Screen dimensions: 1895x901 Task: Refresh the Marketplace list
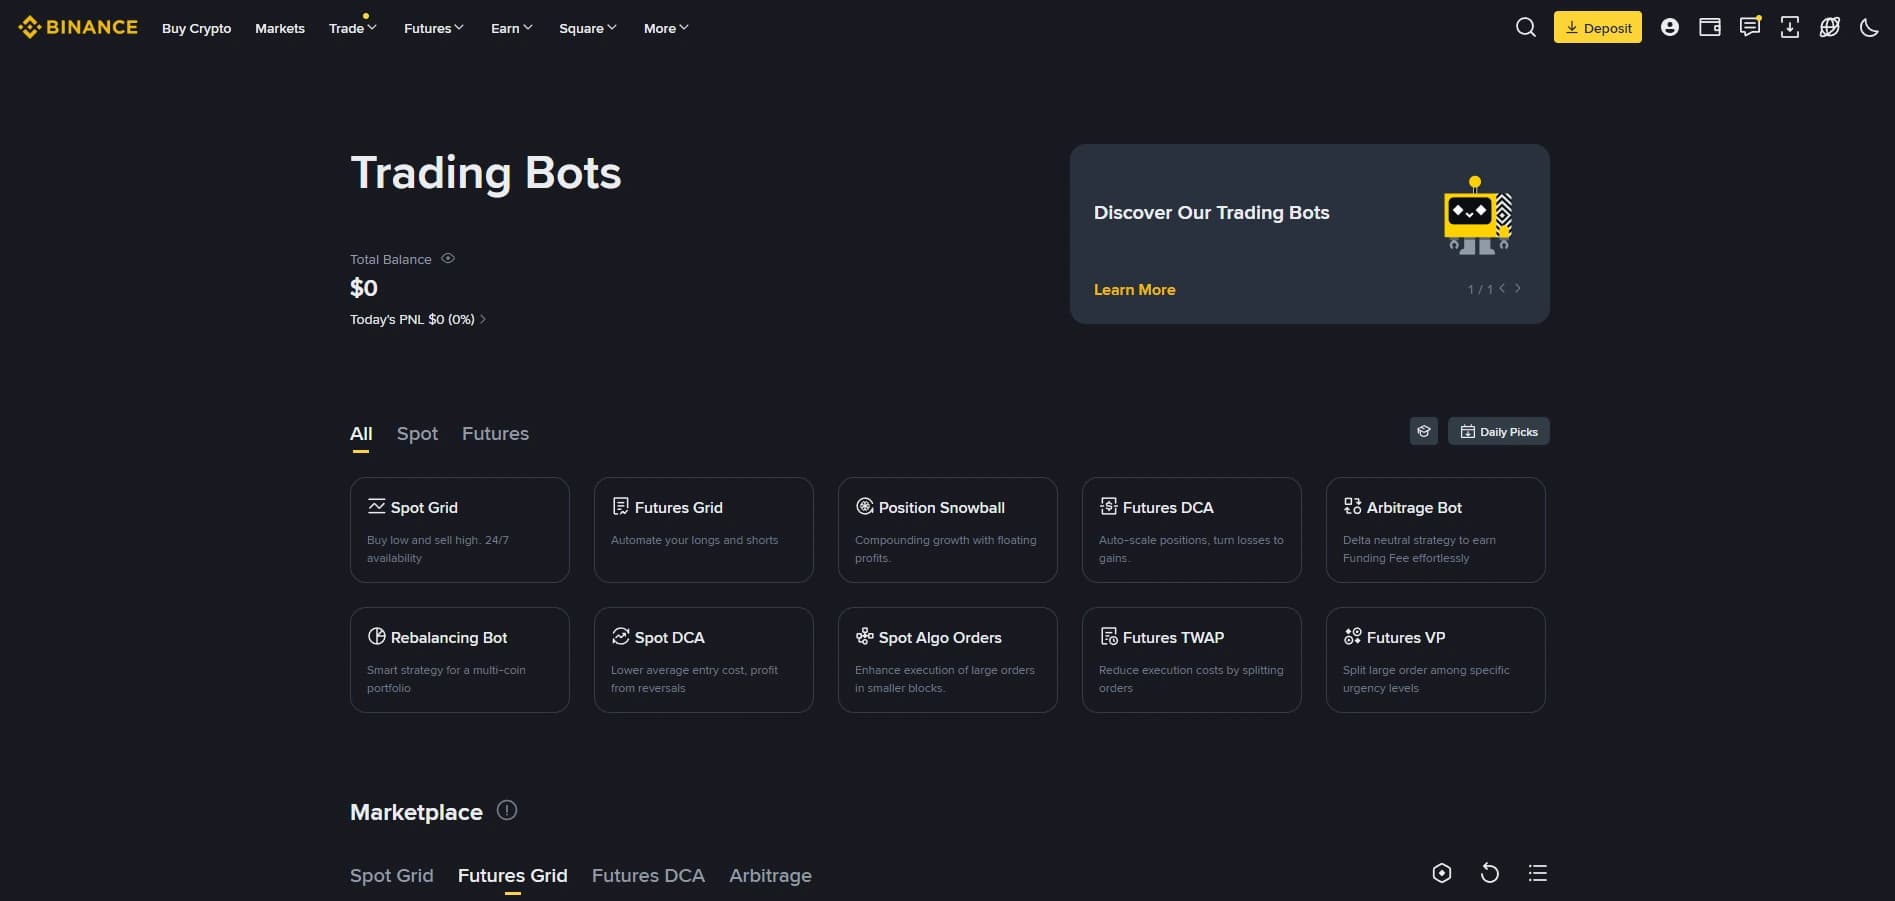(1489, 873)
